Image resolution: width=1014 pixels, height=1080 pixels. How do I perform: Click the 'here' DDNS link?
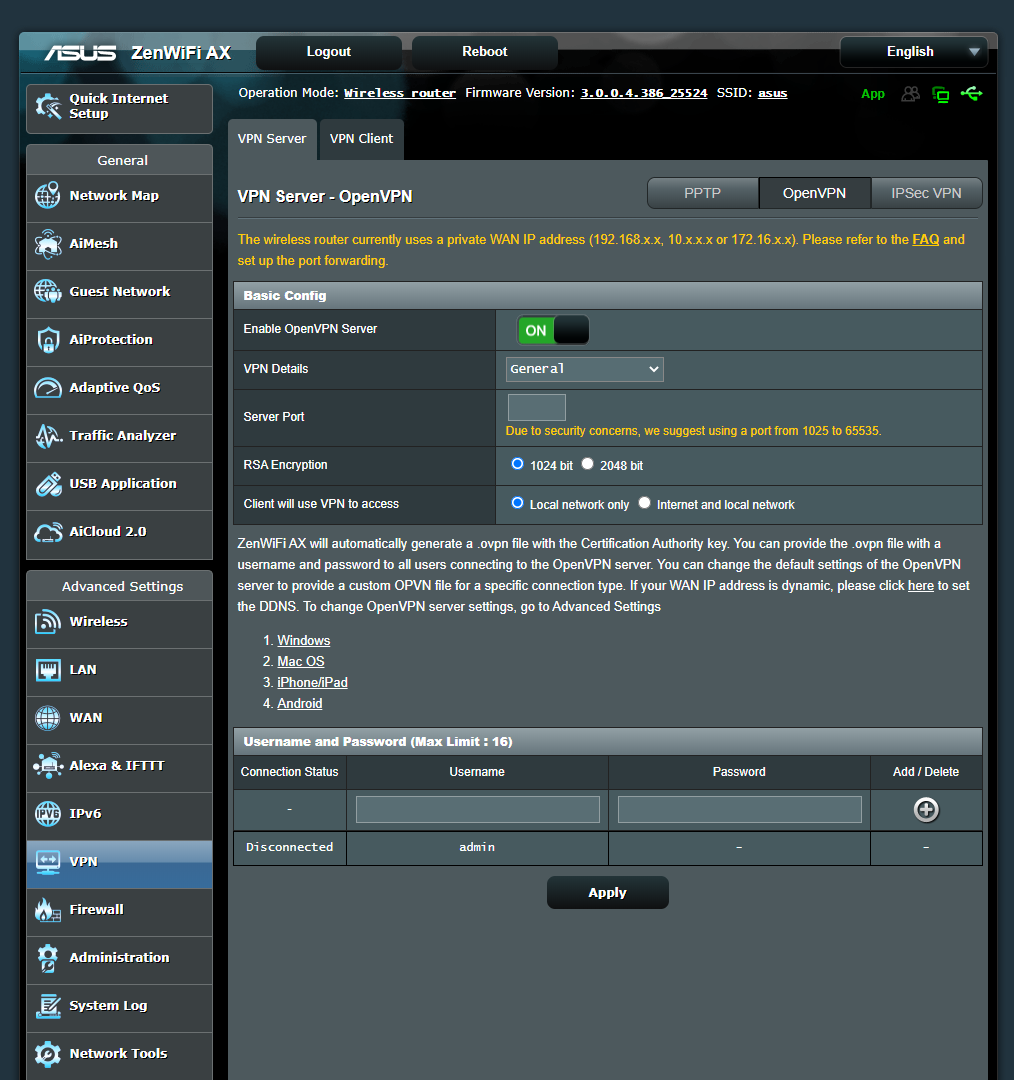tap(921, 585)
